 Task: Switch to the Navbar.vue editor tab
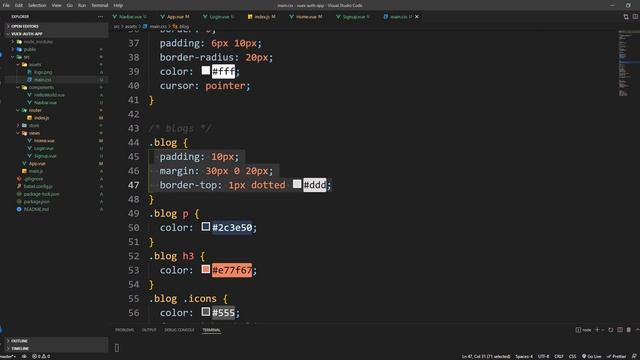coord(130,17)
